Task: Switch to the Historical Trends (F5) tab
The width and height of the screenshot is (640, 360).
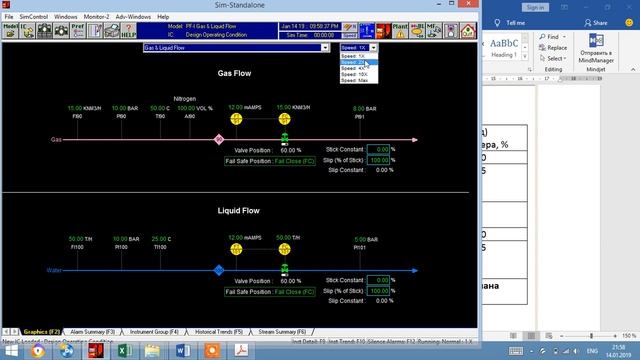Action: pos(219,332)
